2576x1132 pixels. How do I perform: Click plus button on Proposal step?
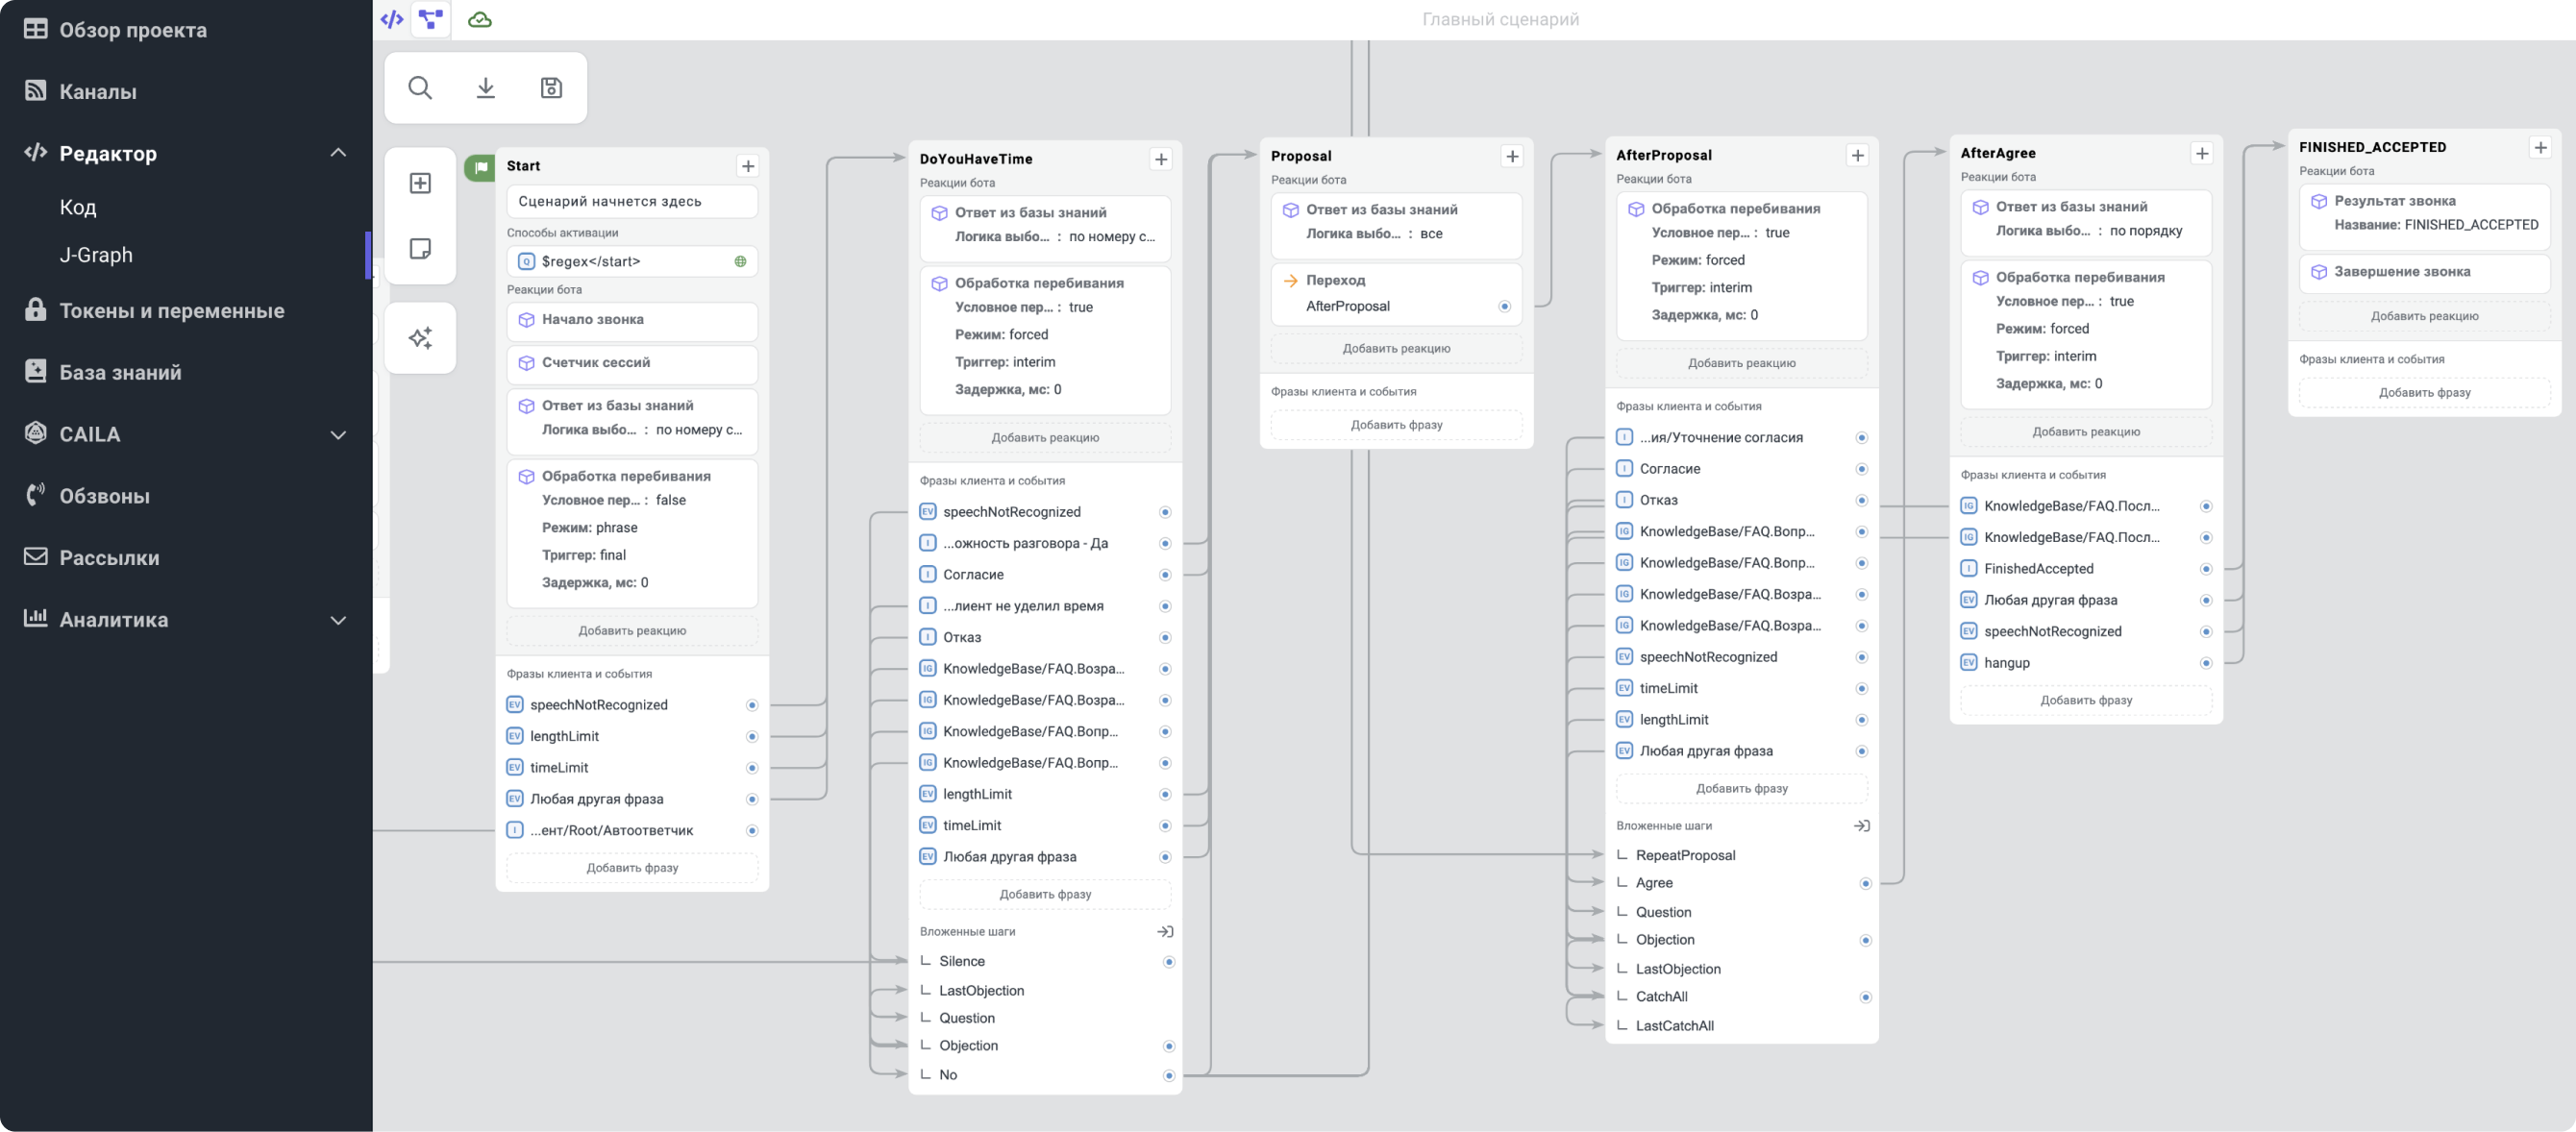(x=1512, y=156)
